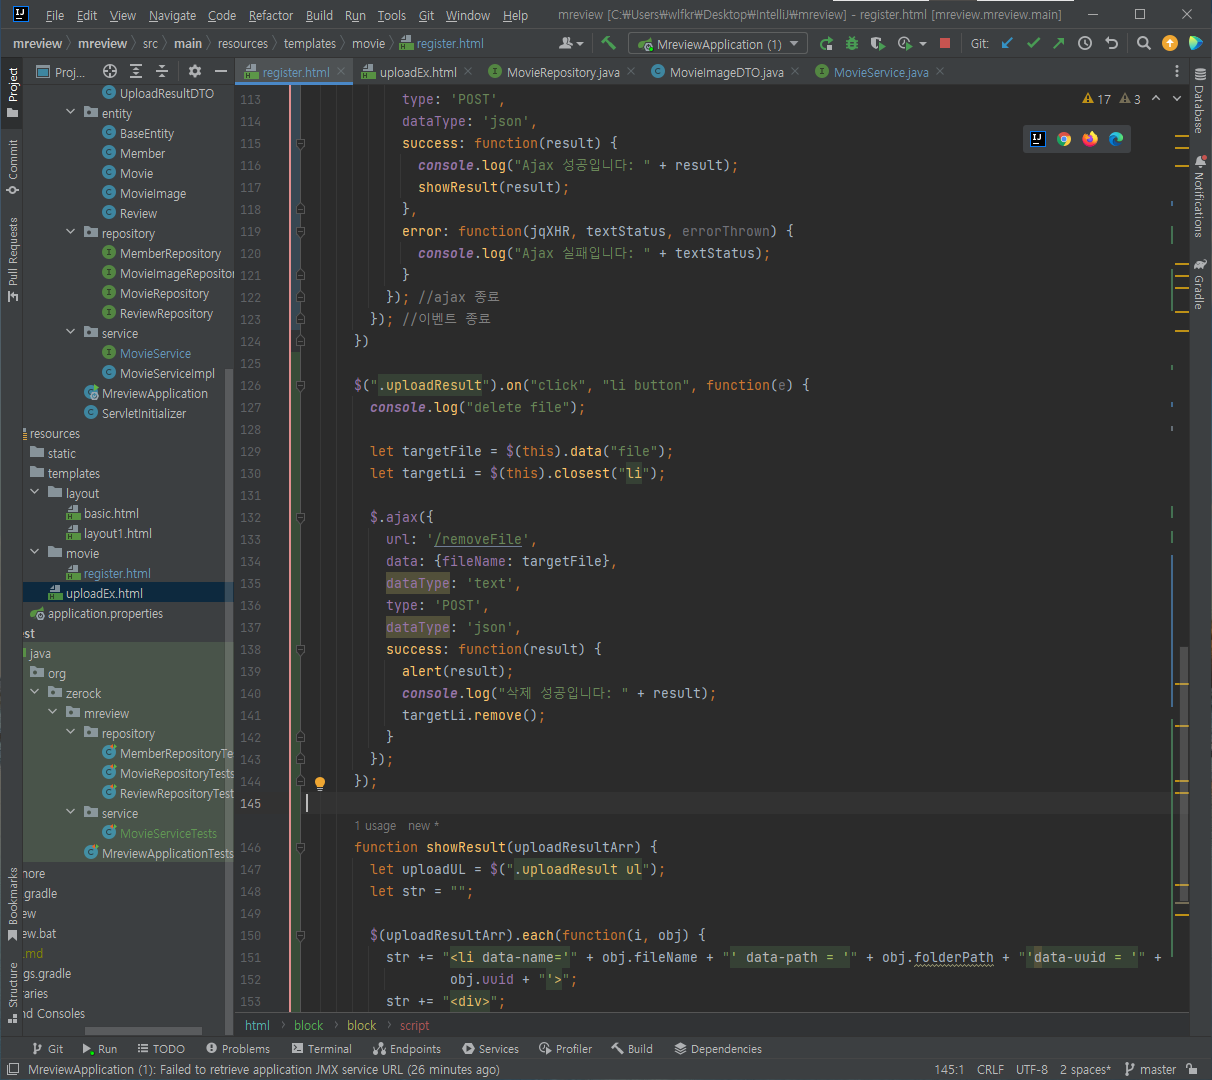
Task: Stop the running application with the red square
Action: [x=944, y=44]
